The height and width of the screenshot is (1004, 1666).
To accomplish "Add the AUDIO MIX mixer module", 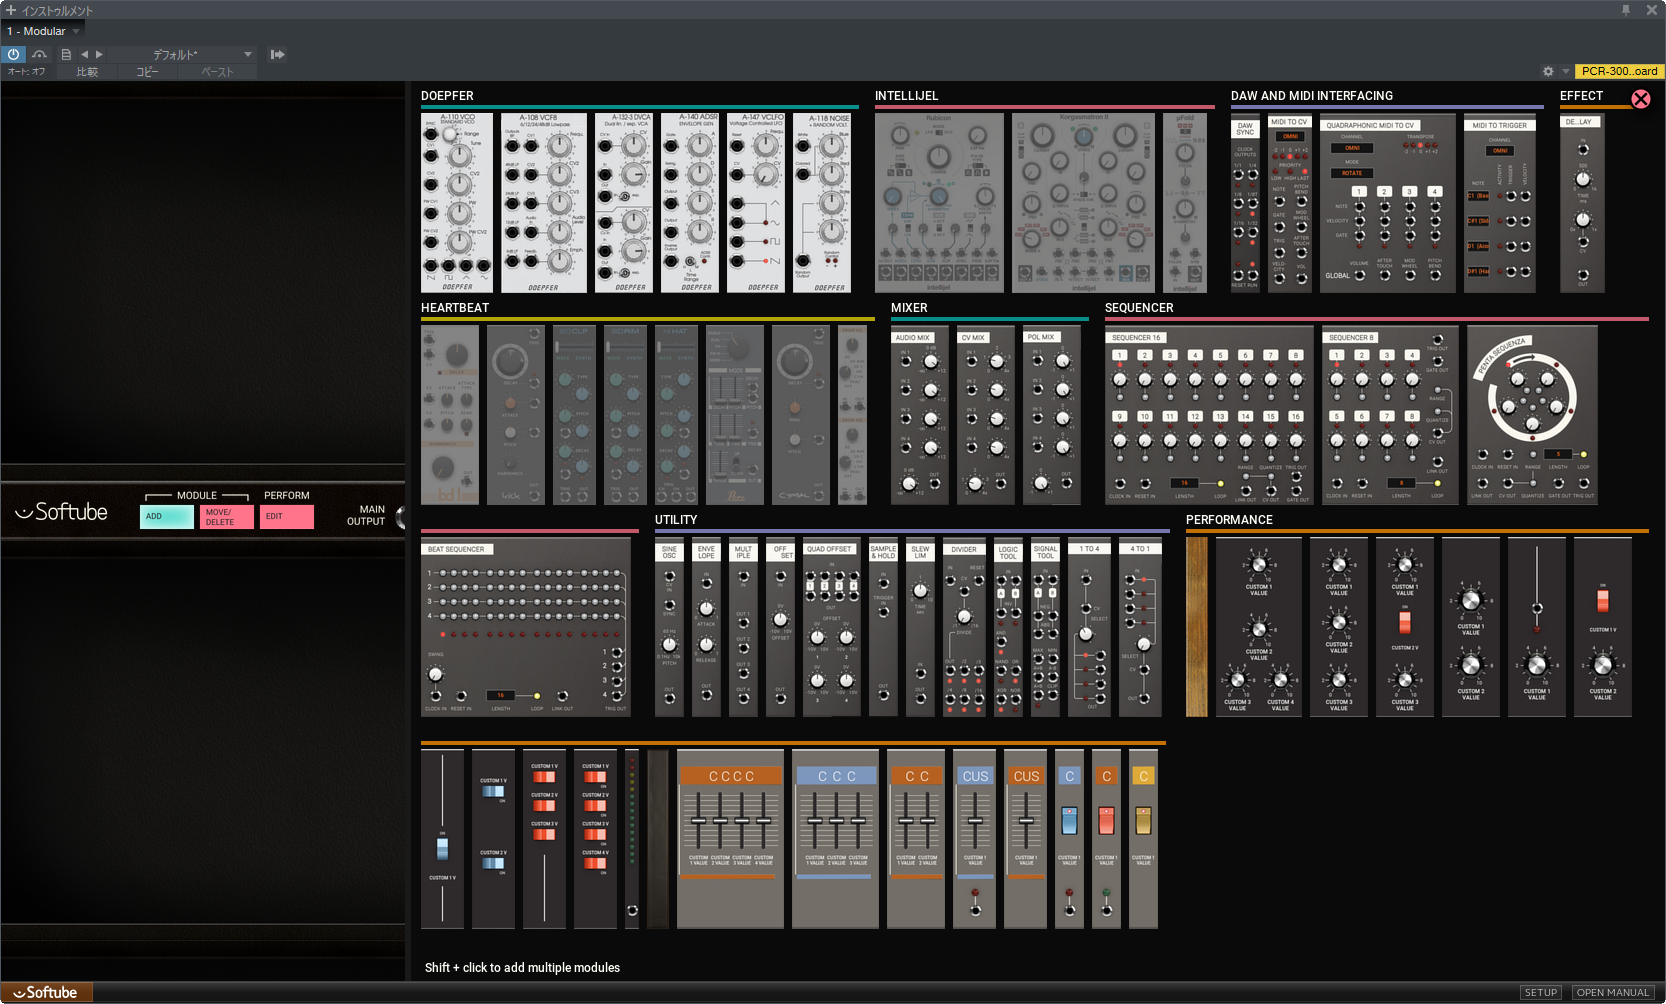I will 920,415.
